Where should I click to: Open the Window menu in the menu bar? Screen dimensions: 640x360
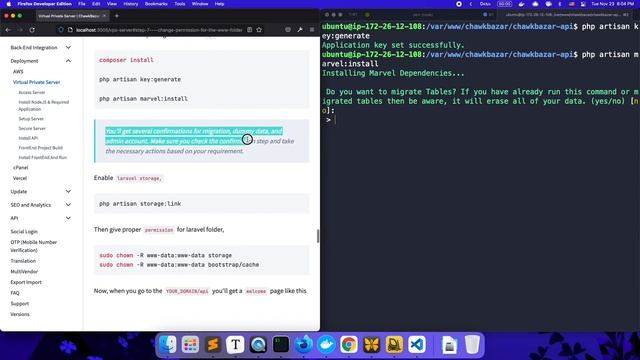[x=200, y=4]
